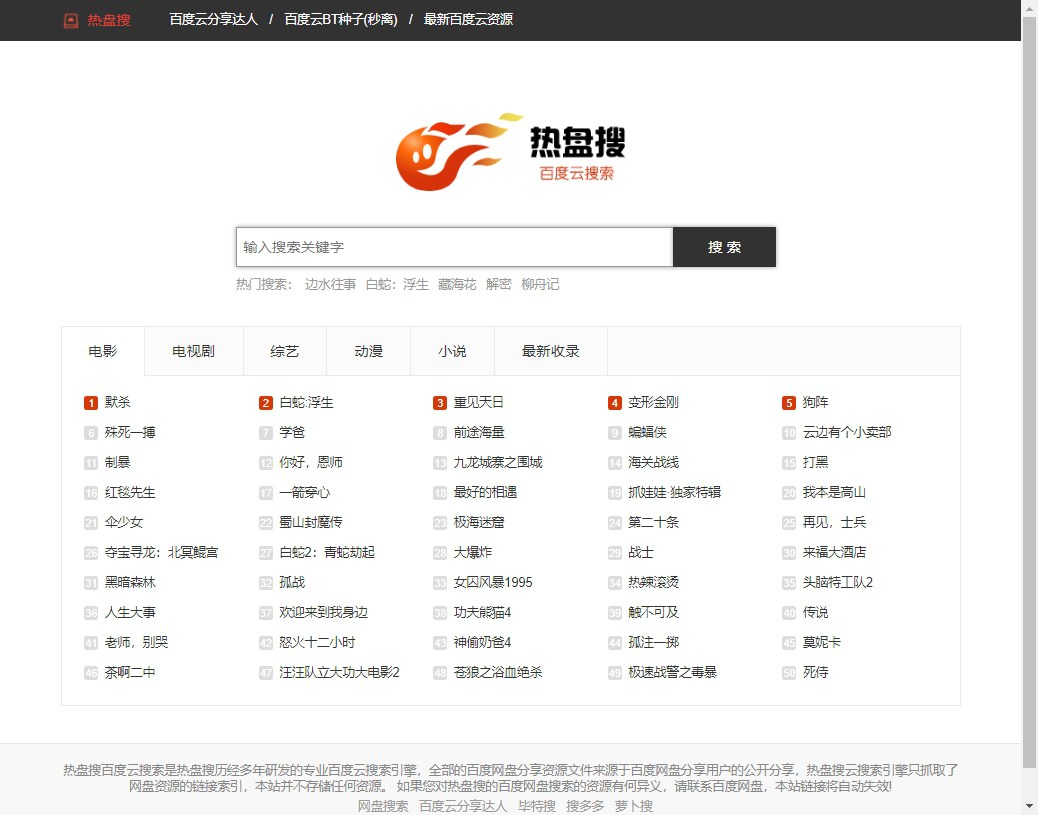Open movie 殊死一搏

click(x=130, y=432)
